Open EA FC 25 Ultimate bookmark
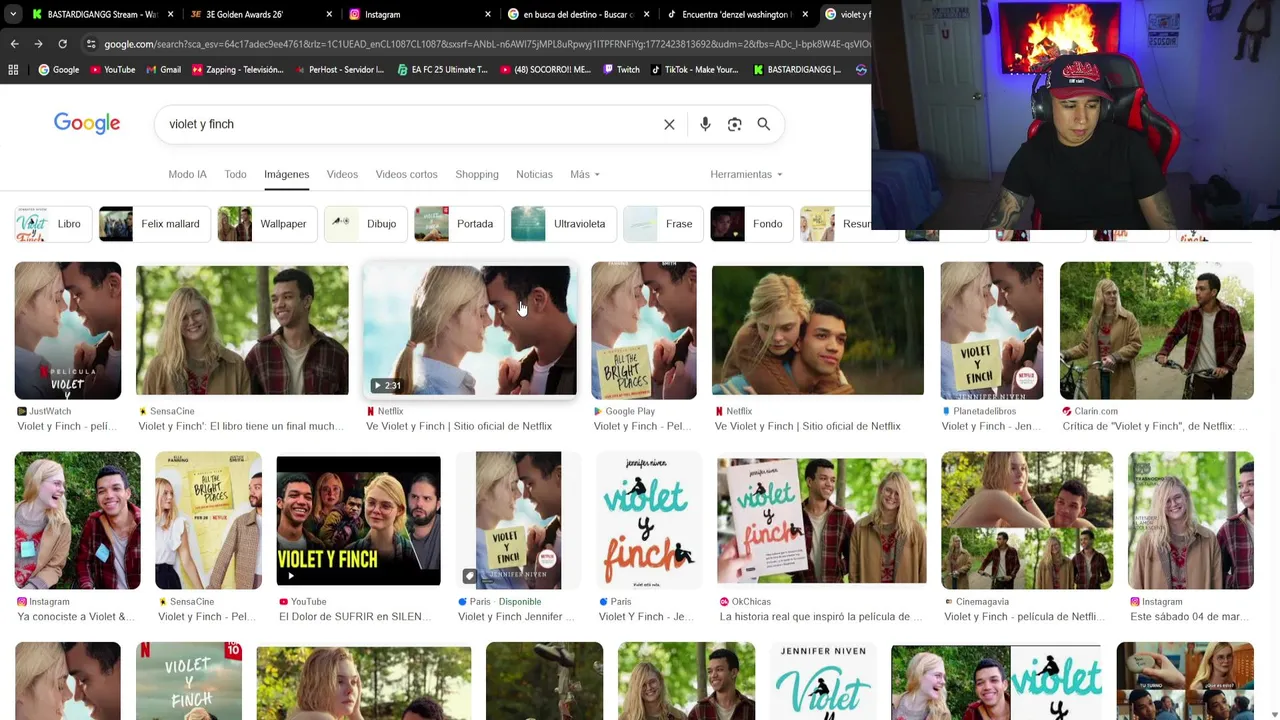This screenshot has width=1280, height=720. click(x=442, y=70)
